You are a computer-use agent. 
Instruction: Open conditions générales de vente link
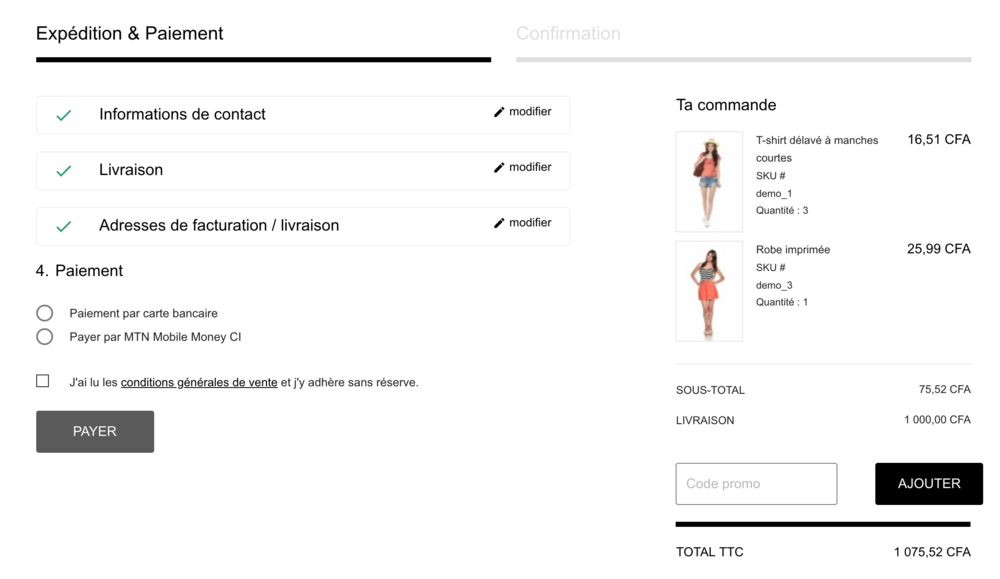click(199, 382)
